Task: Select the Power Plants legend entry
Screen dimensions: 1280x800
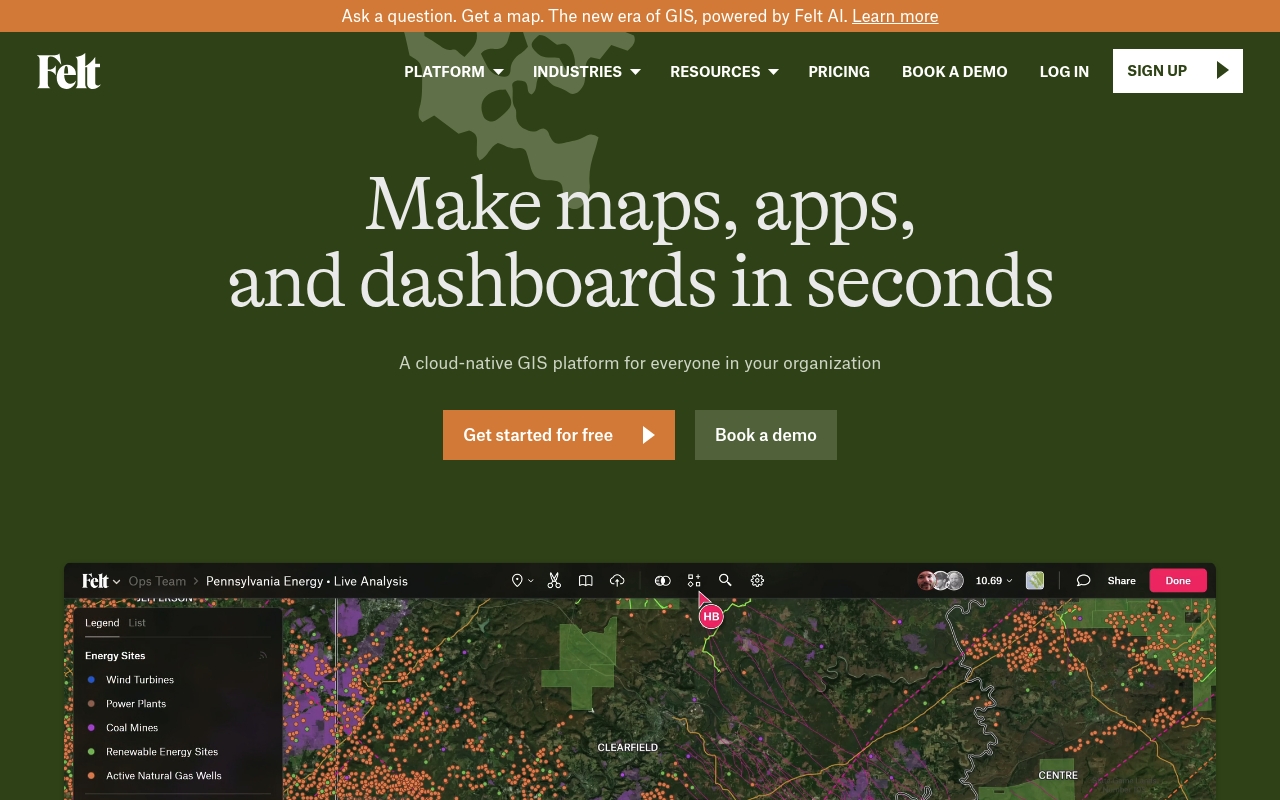Action: click(136, 704)
